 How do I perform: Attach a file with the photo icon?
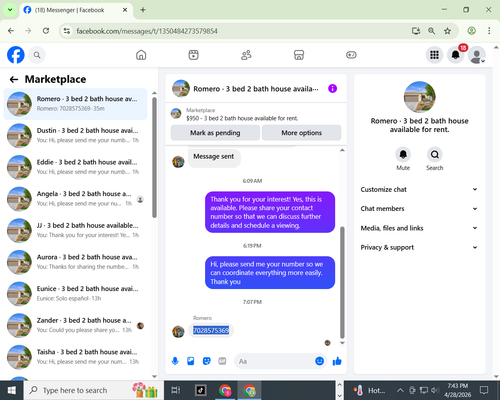[191, 361]
